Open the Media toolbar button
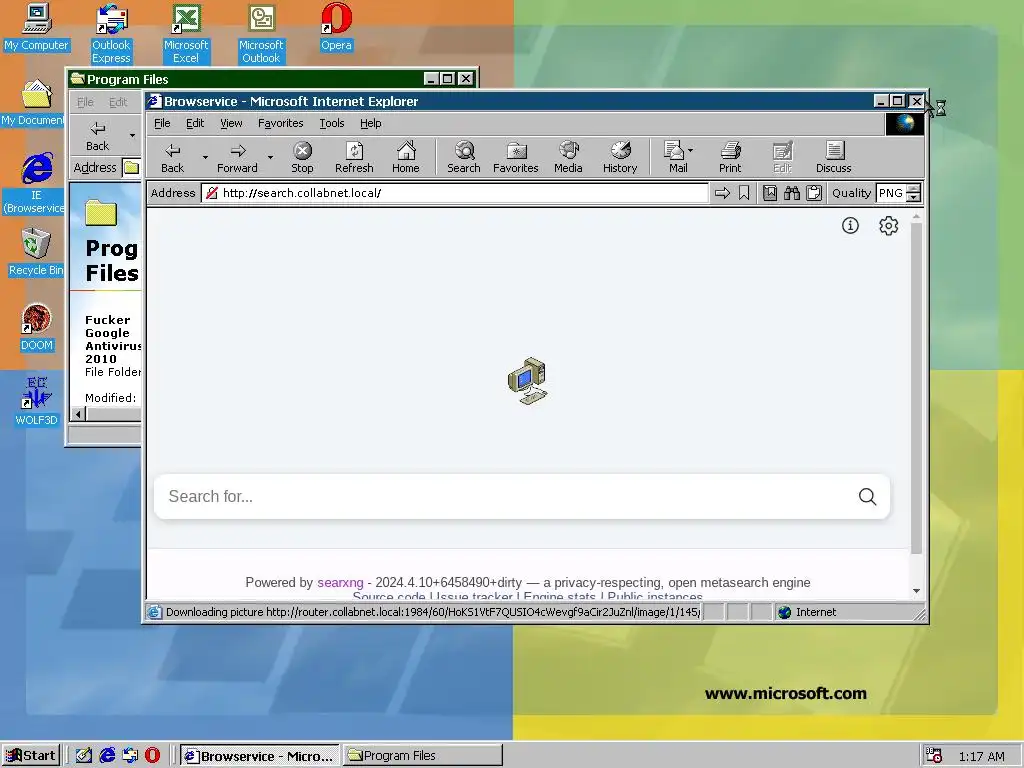Viewport: 1024px width, 768px height. [568, 157]
